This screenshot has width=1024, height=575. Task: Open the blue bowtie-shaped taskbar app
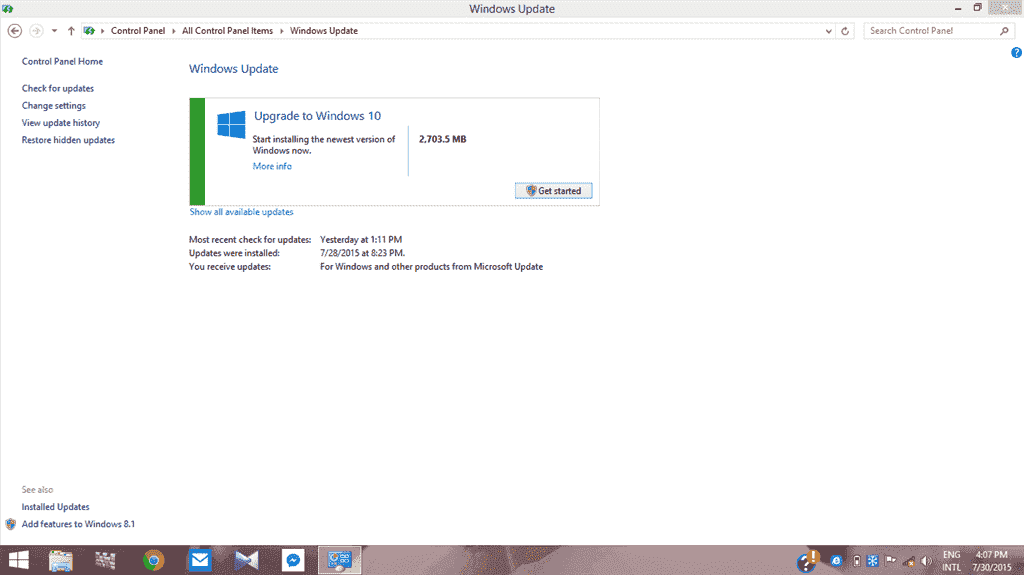pos(247,561)
